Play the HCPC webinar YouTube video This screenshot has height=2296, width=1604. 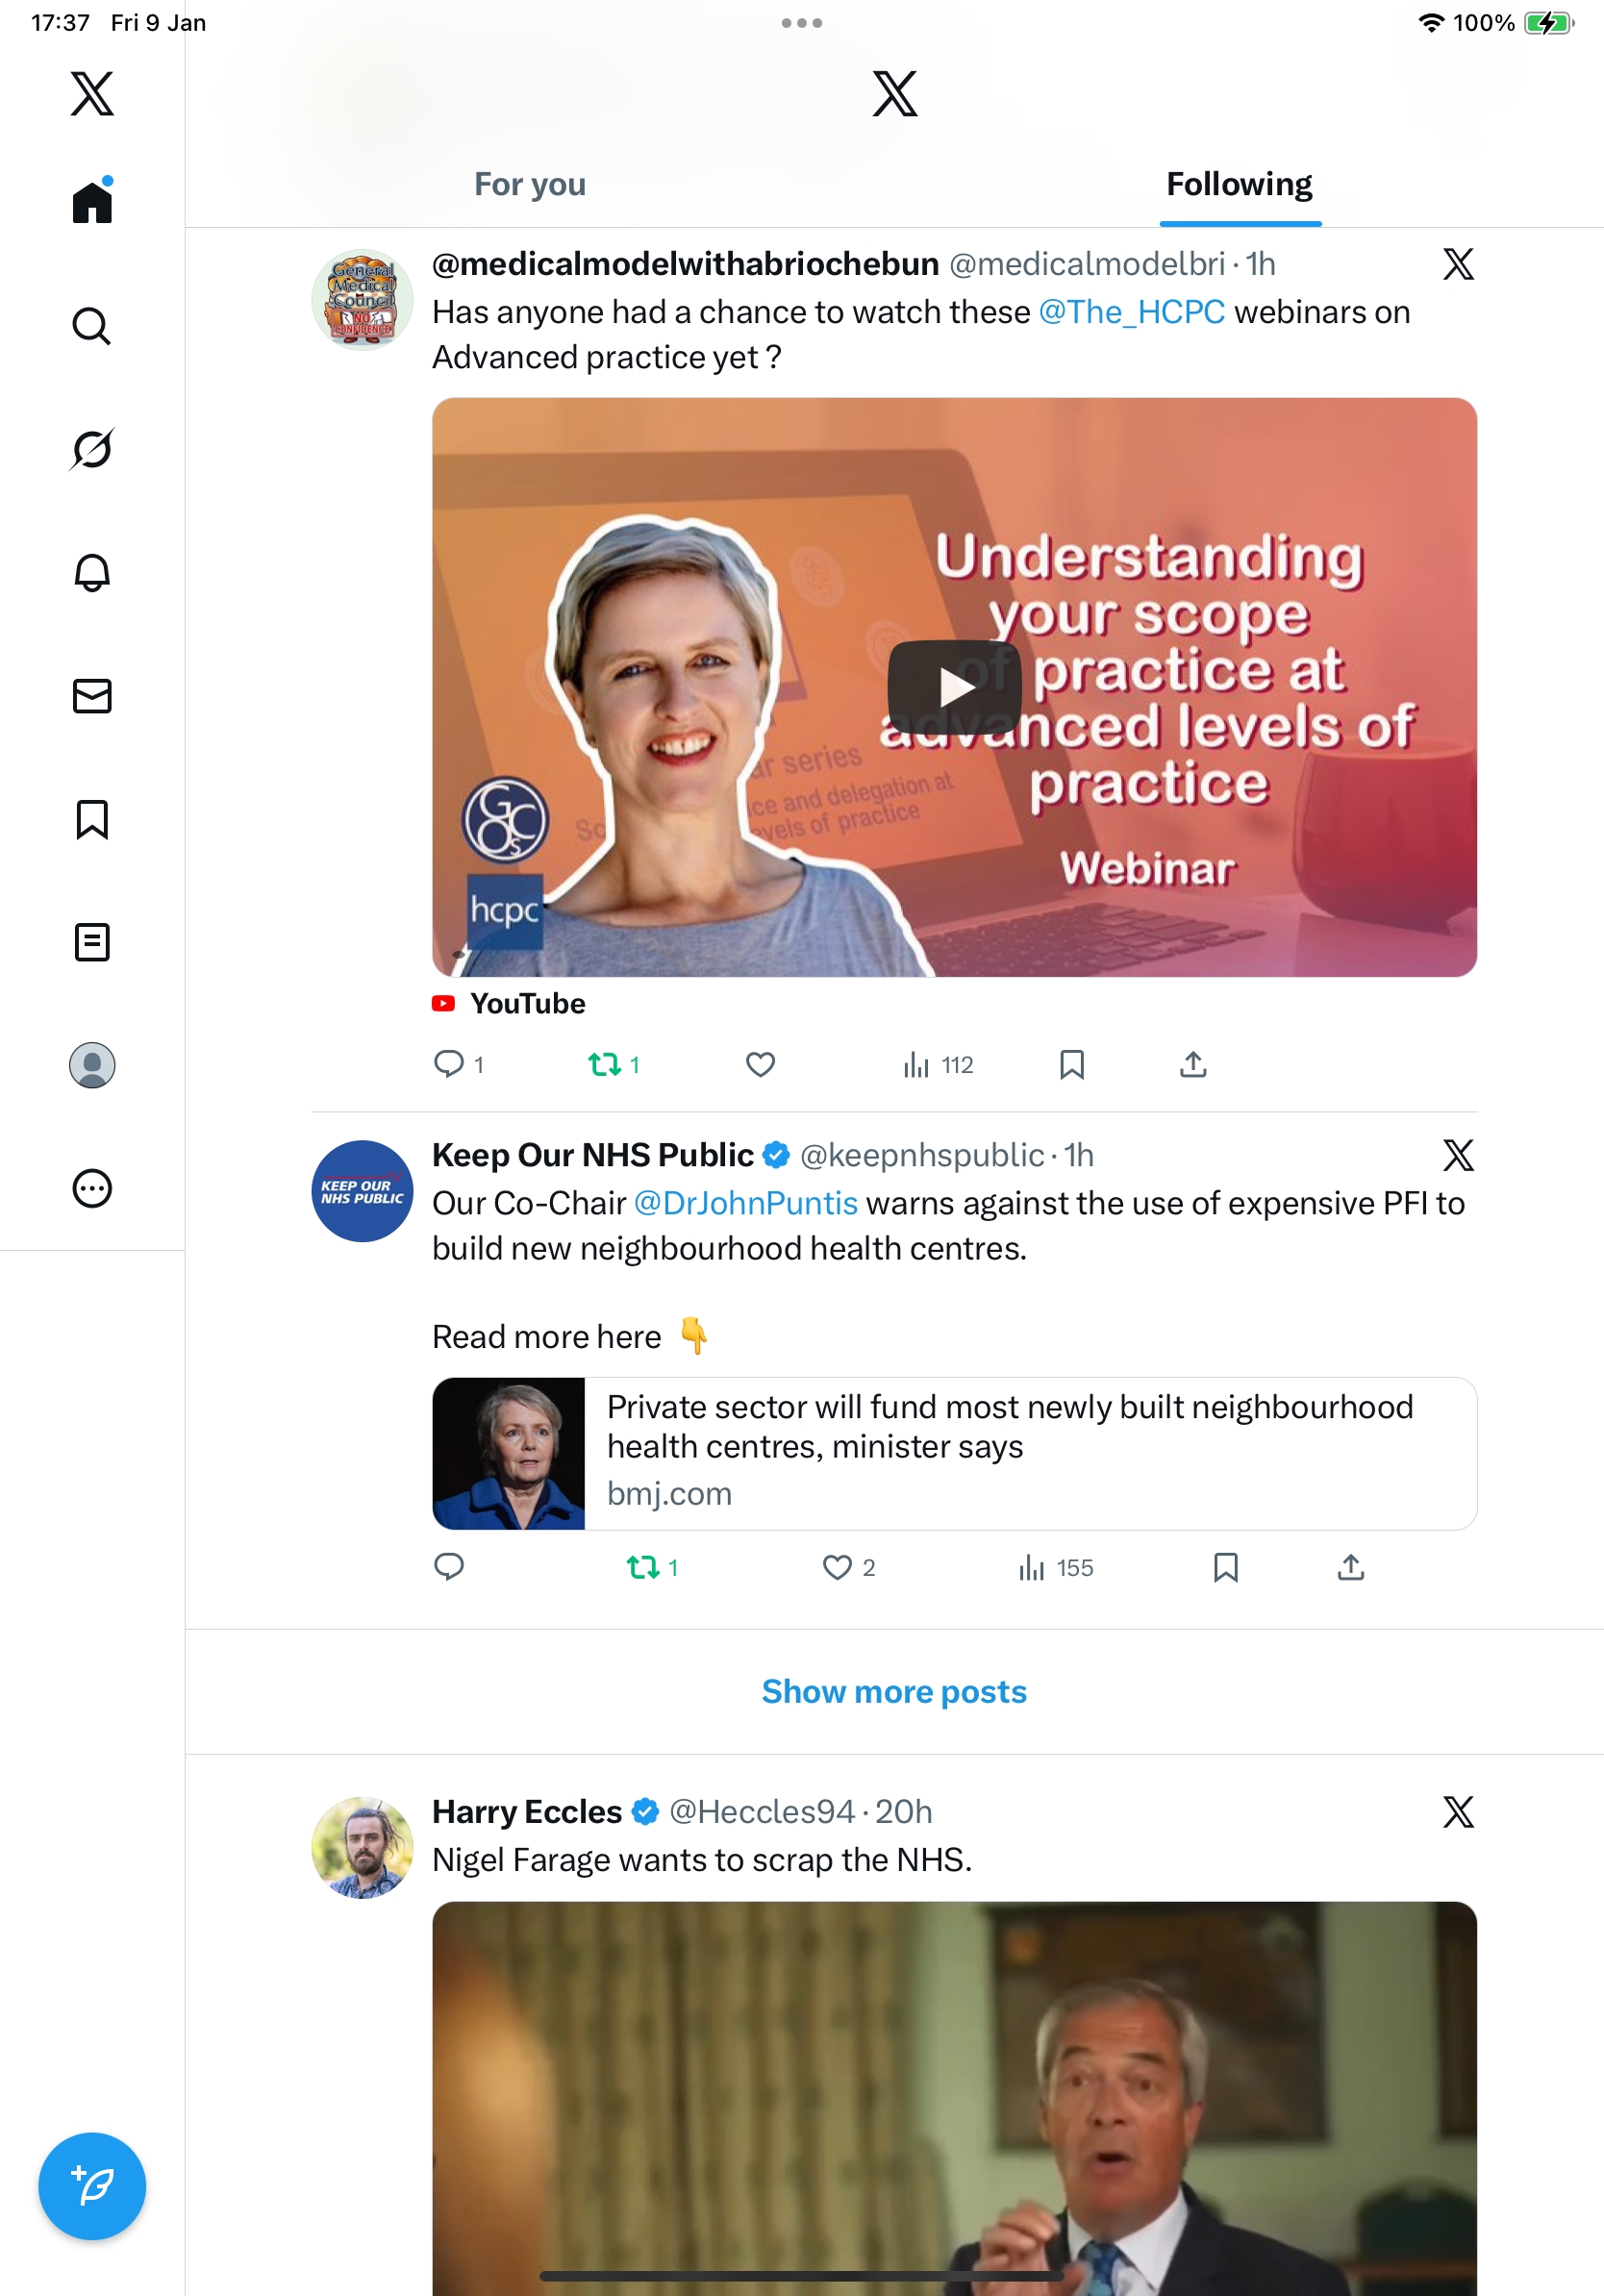tap(954, 687)
